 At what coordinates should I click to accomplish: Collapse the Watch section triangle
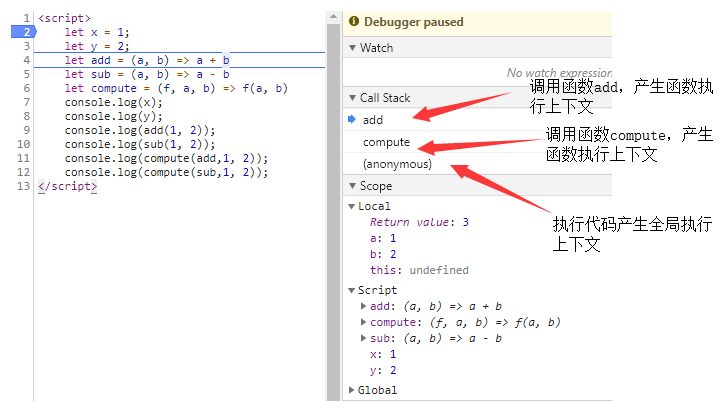click(352, 48)
